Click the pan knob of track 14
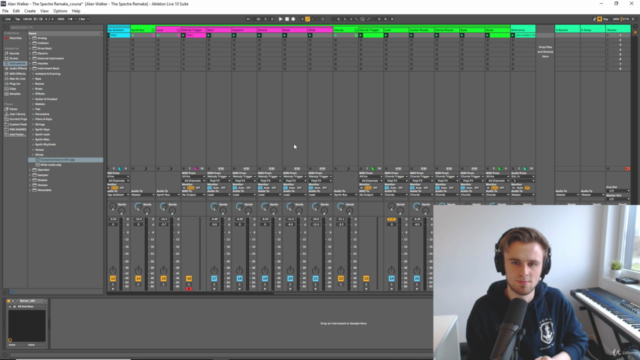Image resolution: width=640 pixels, height=360 pixels. tap(138, 270)
